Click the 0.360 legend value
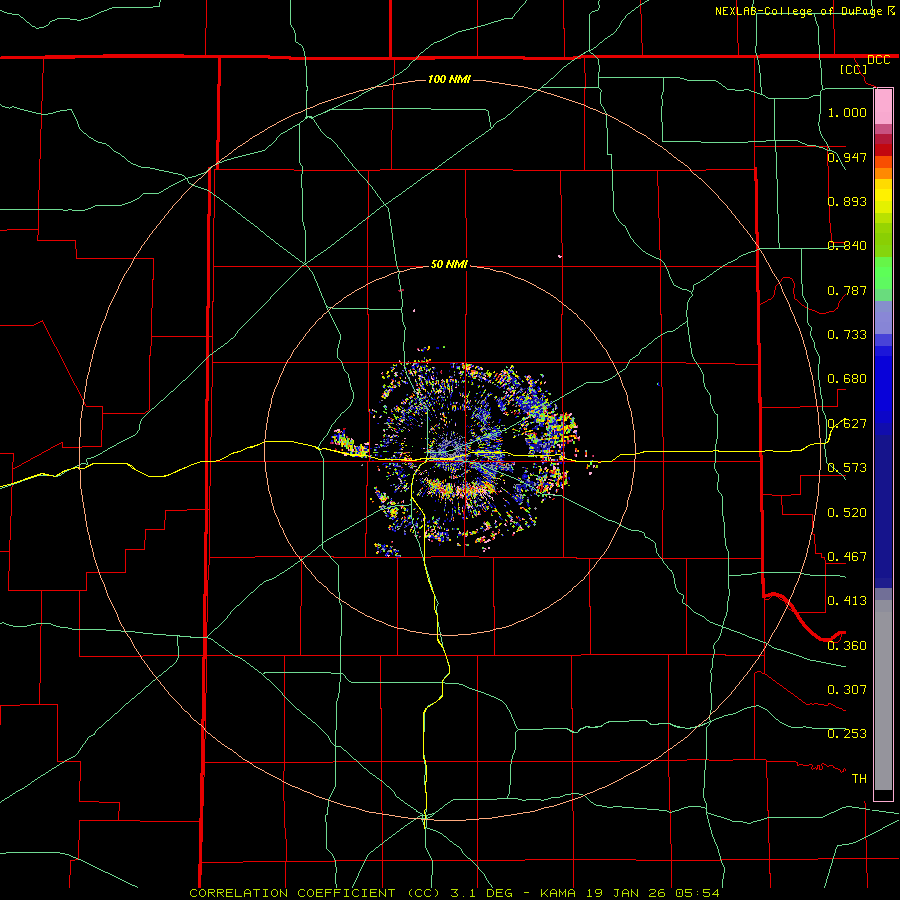 pos(847,646)
